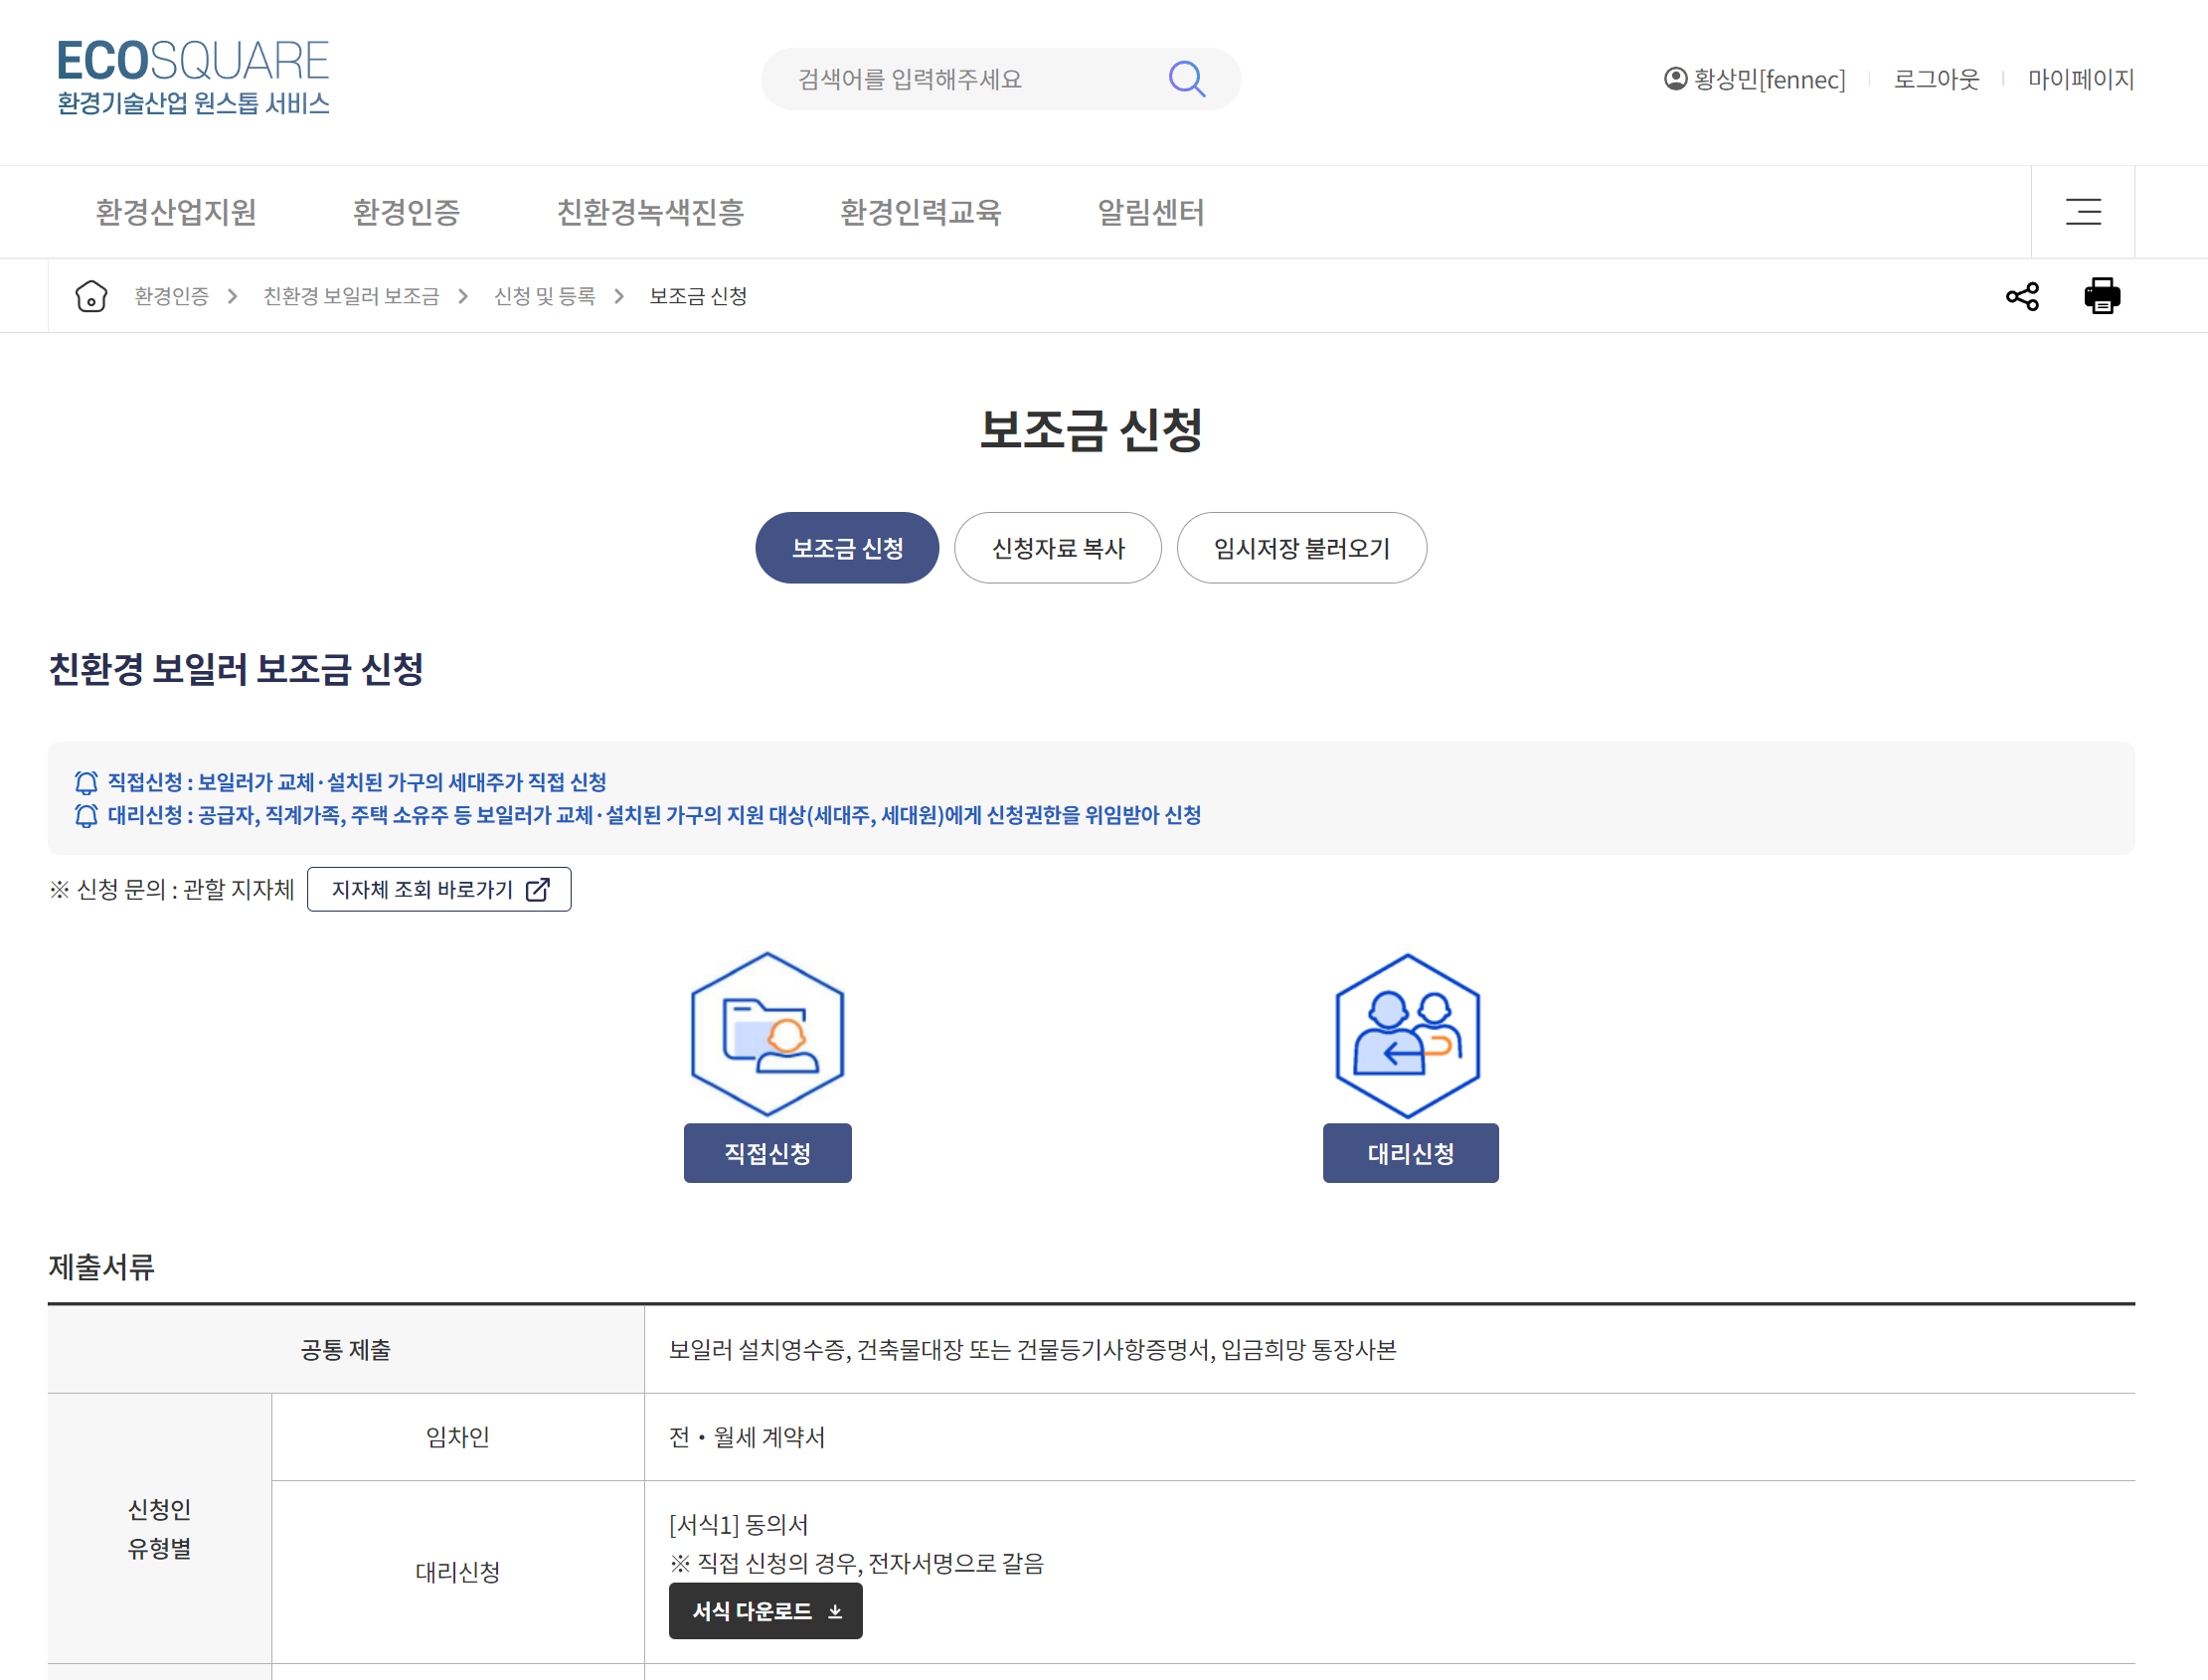Switch to 임시저장 불러오기 tab
The image size is (2208, 1680).
coord(1301,548)
